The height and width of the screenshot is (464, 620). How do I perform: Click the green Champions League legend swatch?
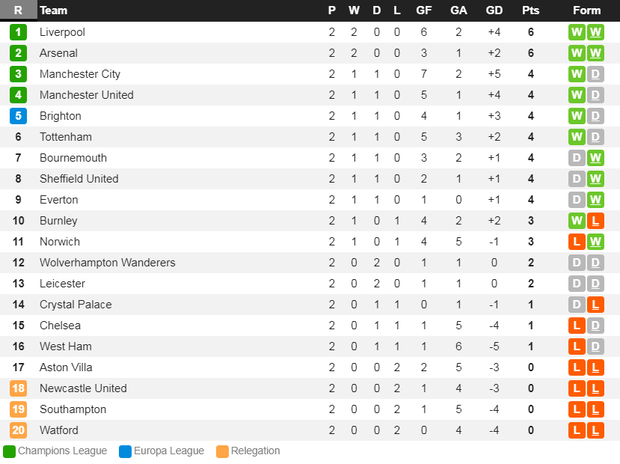[x=9, y=451]
